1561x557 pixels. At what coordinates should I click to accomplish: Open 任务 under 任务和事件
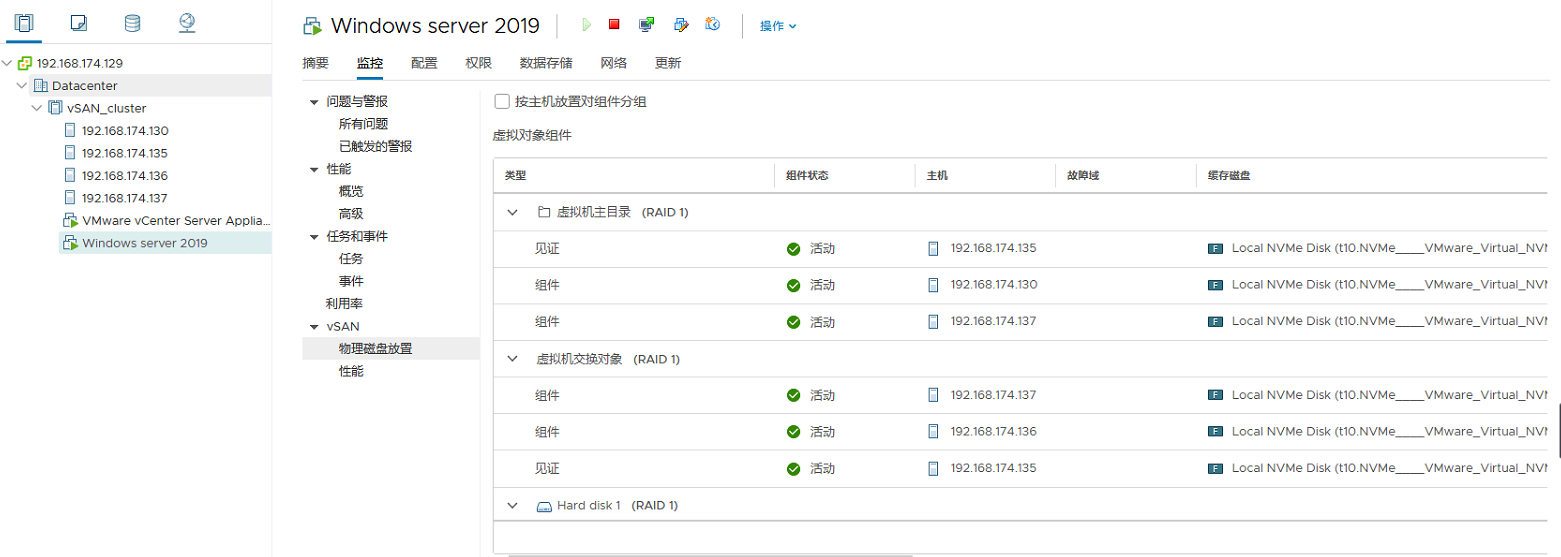click(351, 259)
